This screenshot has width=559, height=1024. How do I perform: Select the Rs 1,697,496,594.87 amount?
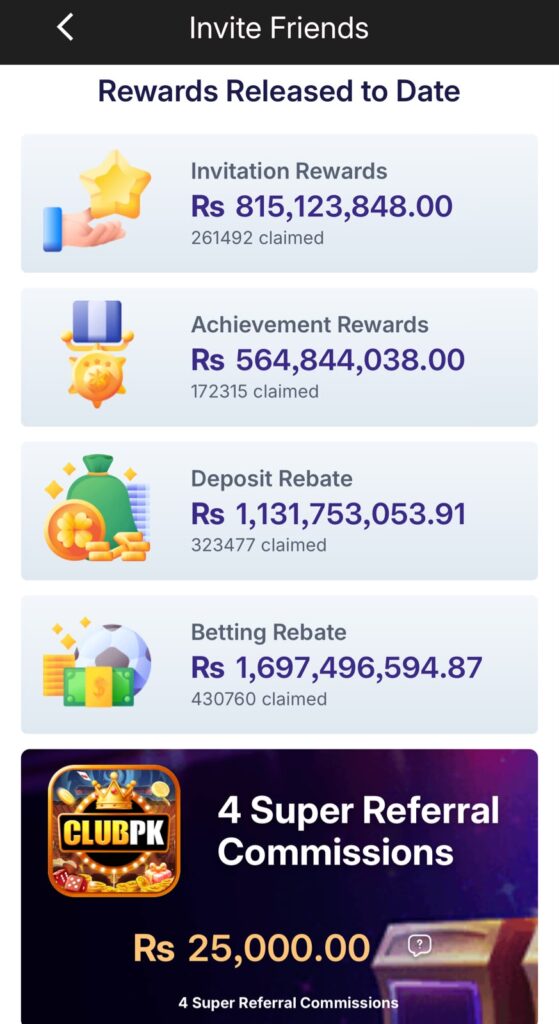pyautogui.click(x=337, y=667)
